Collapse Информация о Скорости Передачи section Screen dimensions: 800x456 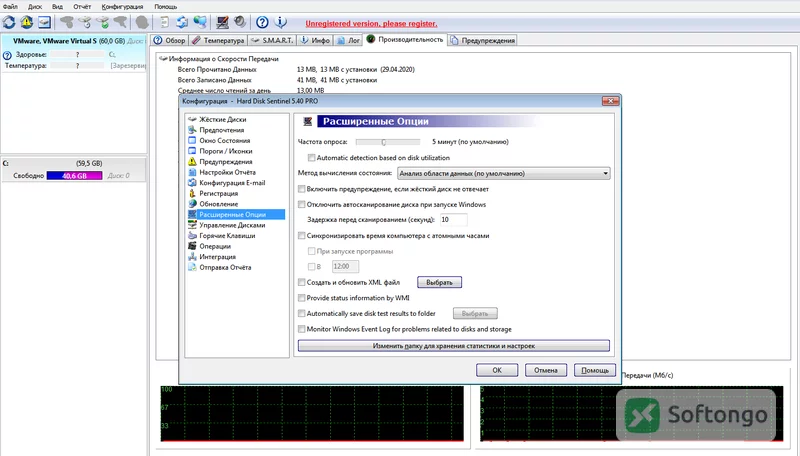[163, 59]
